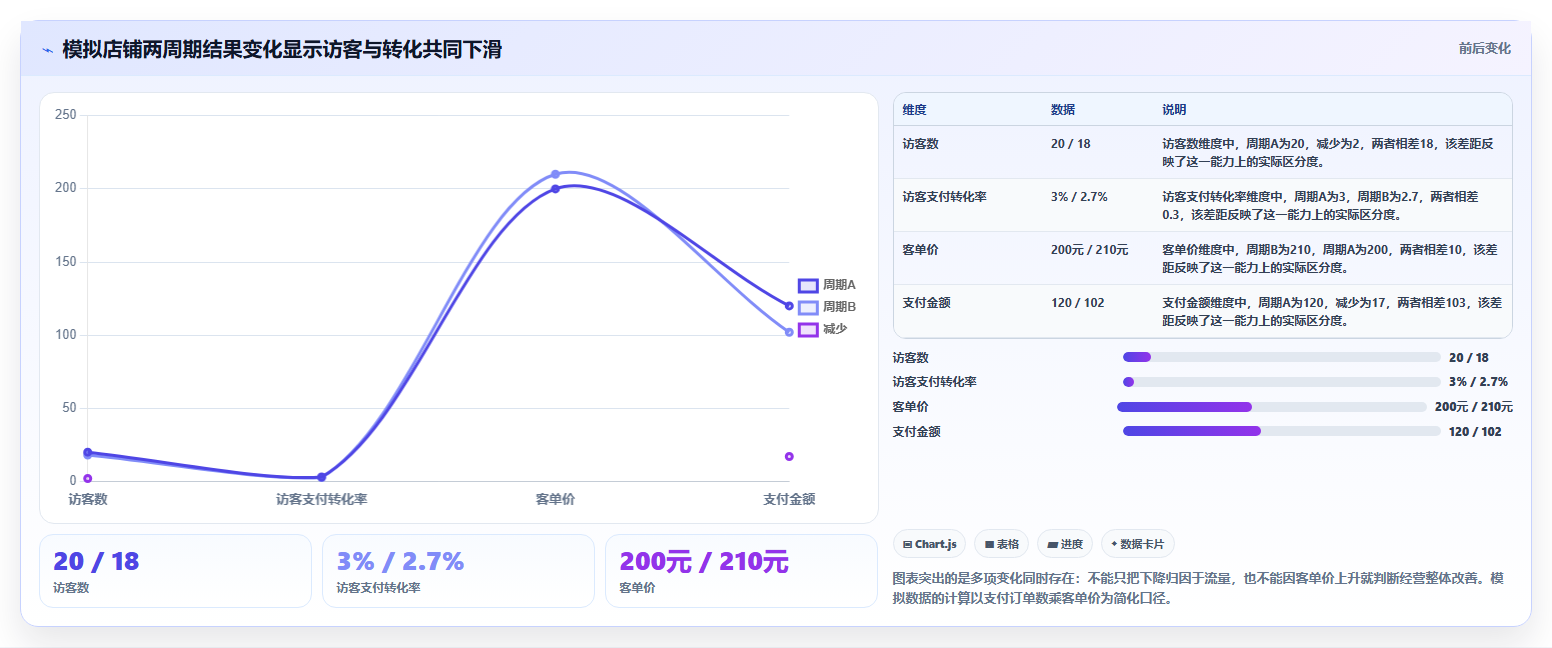The height and width of the screenshot is (648, 1552).
Task: Toggle the 周期B legend entry
Action: [827, 307]
